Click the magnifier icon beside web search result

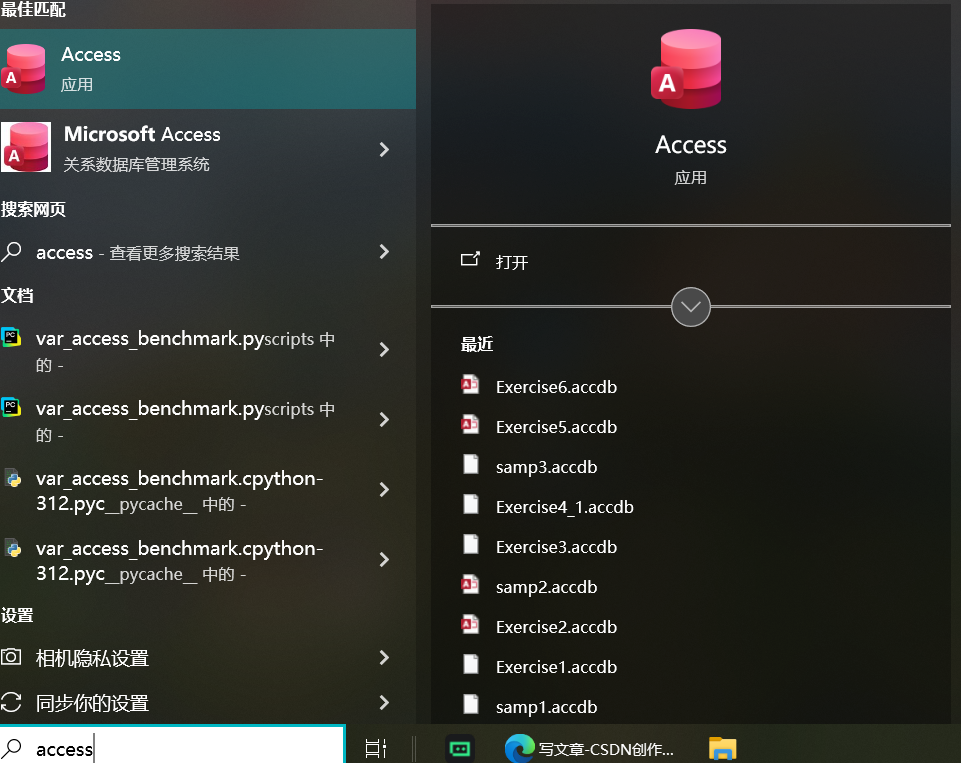(x=12, y=252)
